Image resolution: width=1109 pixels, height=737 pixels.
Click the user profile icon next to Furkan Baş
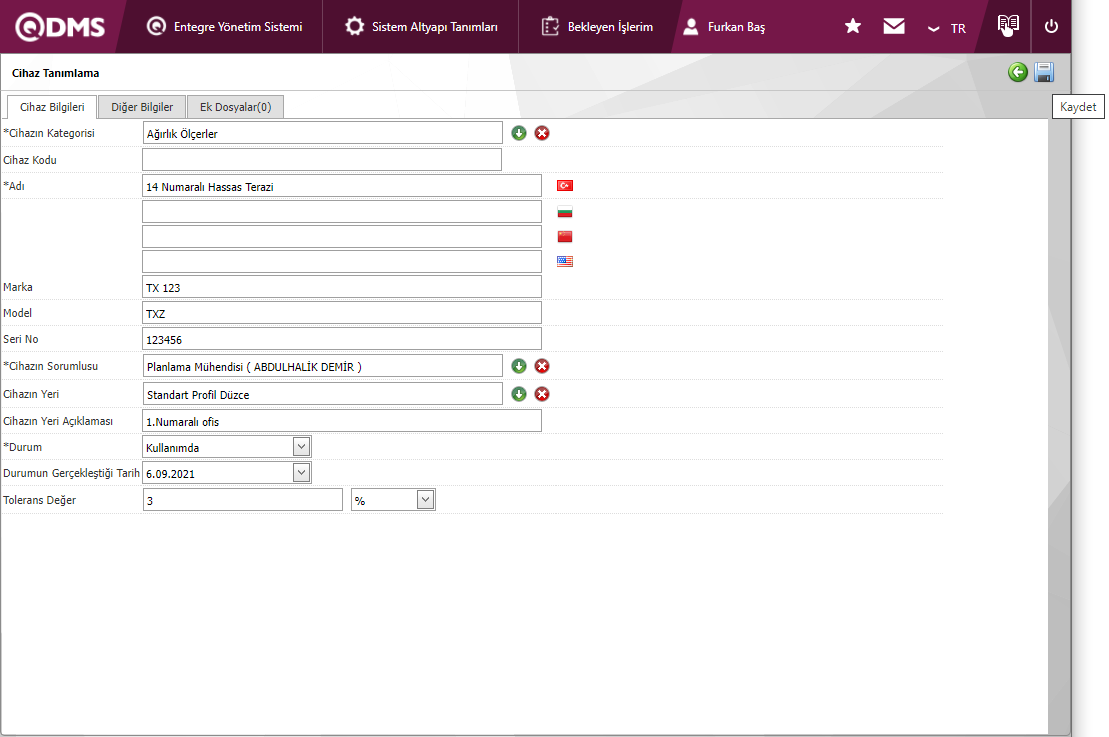tap(691, 27)
